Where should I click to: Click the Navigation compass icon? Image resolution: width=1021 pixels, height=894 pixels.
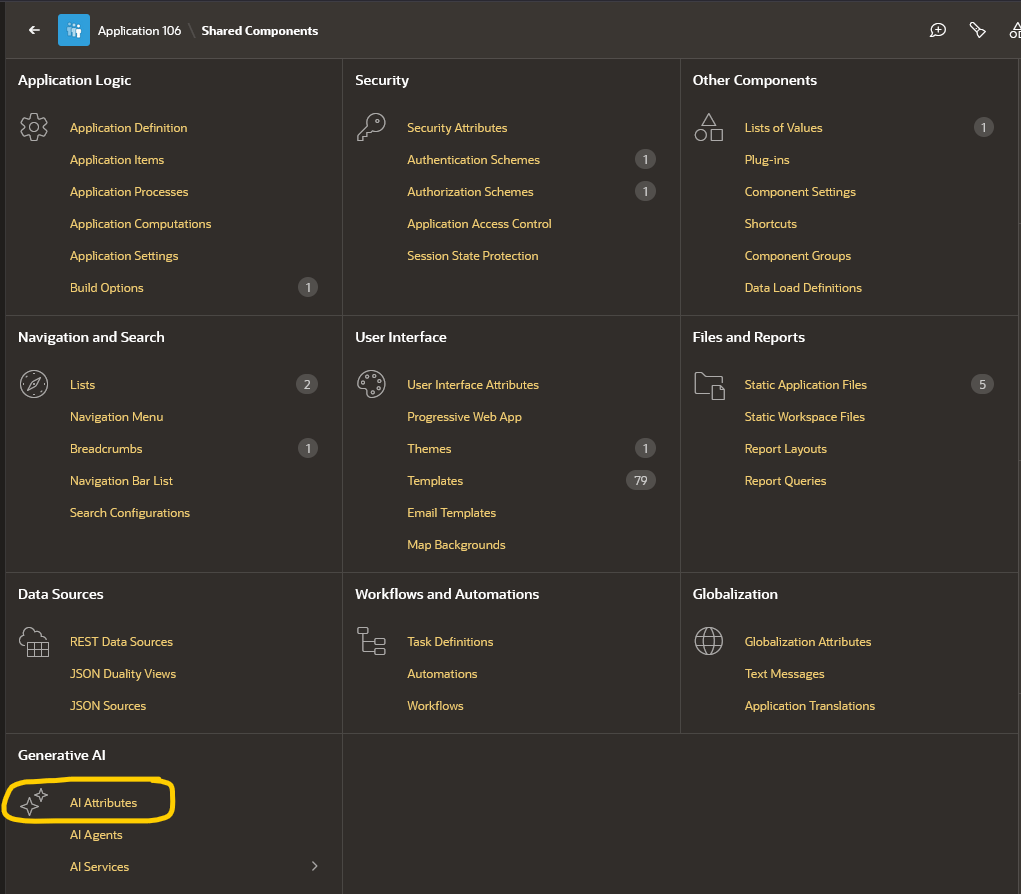pyautogui.click(x=34, y=384)
